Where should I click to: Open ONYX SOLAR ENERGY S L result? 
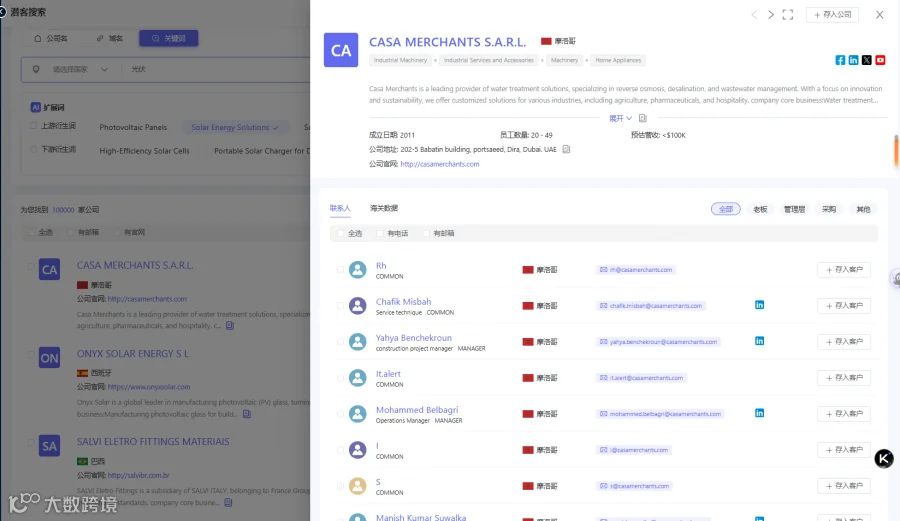click(133, 354)
